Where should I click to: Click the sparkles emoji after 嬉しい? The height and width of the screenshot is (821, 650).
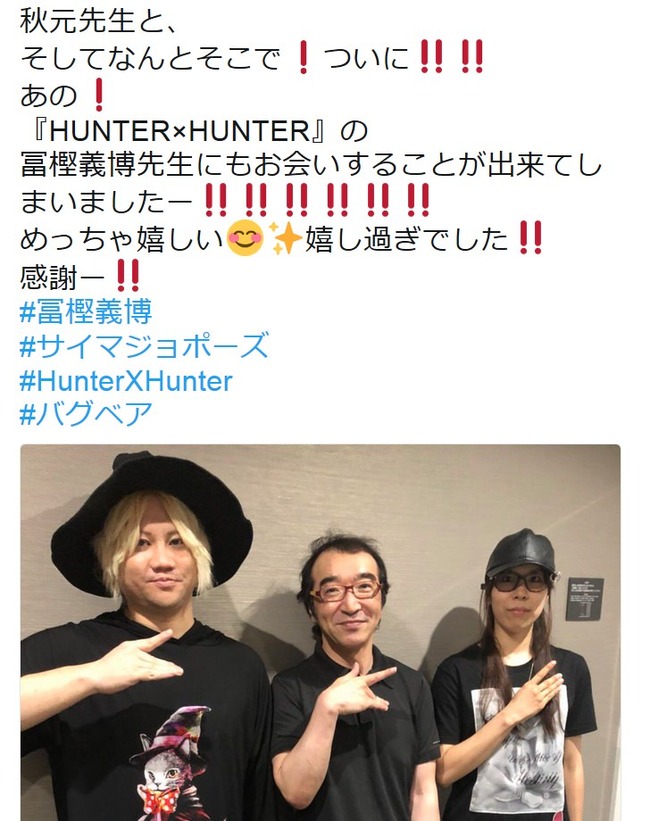284,238
